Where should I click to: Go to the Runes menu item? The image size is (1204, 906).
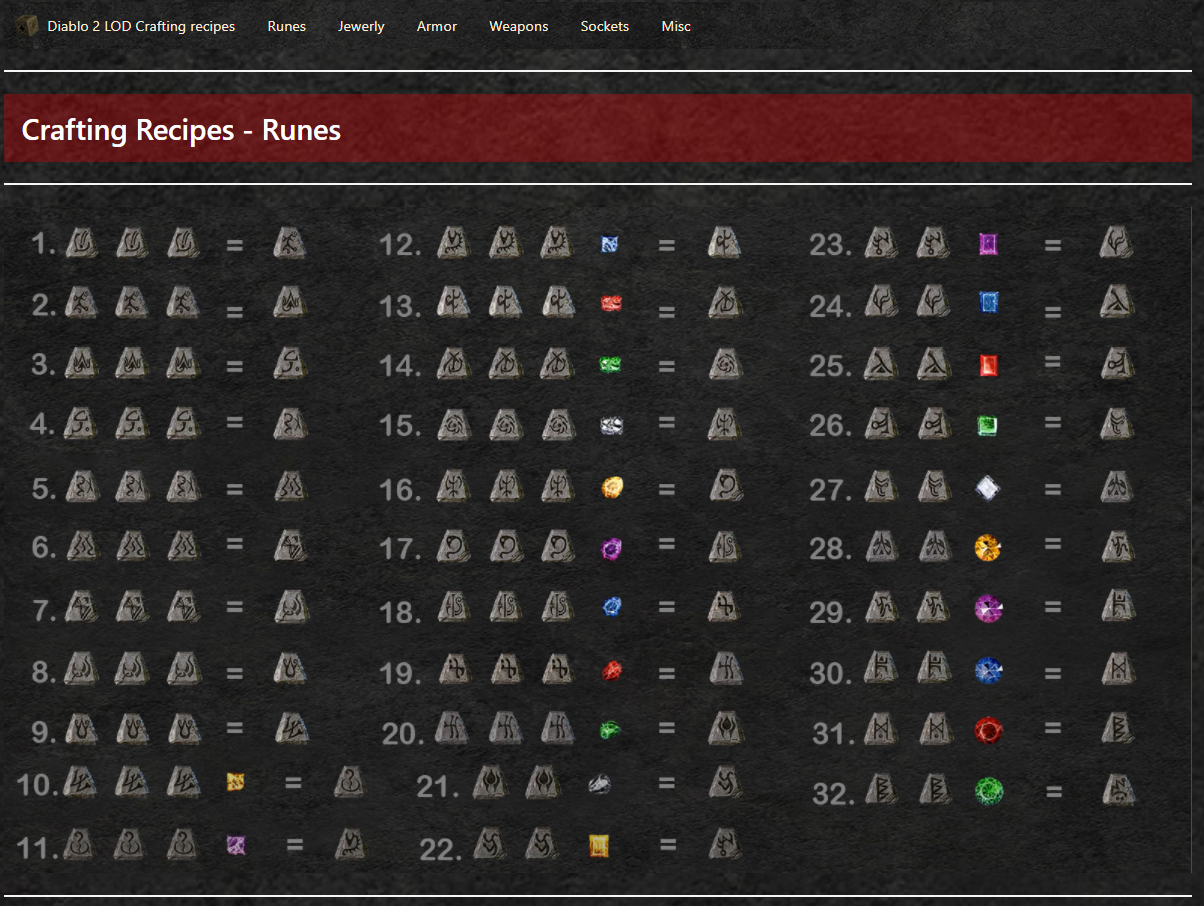pyautogui.click(x=287, y=26)
